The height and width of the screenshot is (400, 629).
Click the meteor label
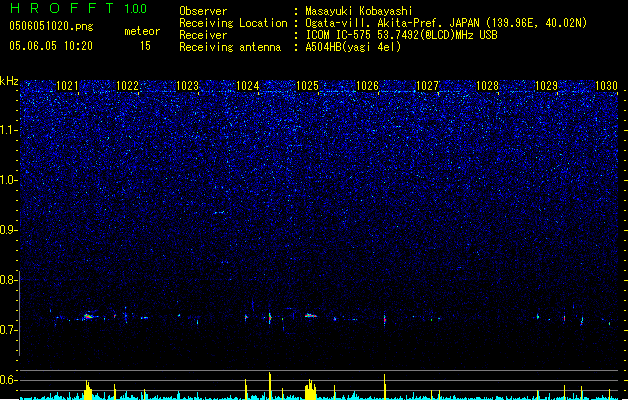click(142, 31)
